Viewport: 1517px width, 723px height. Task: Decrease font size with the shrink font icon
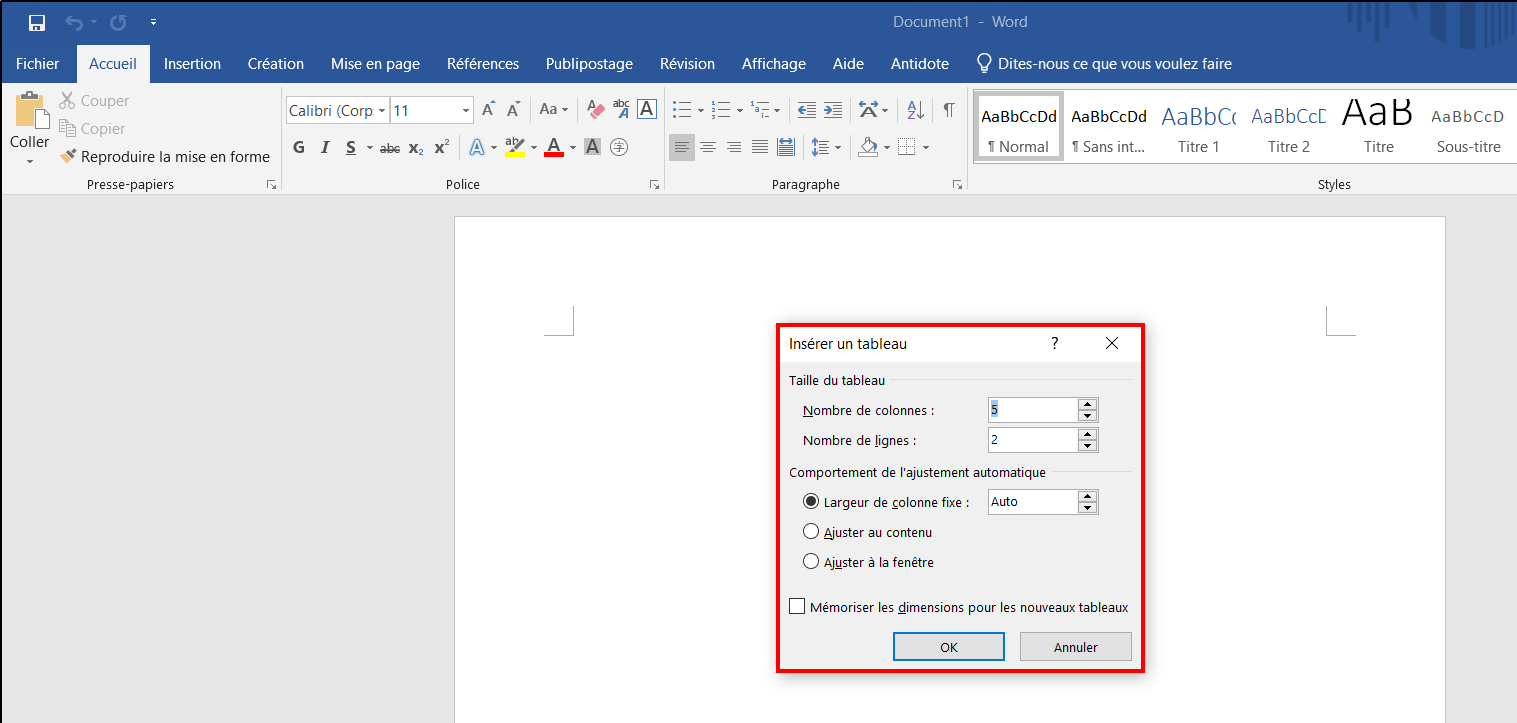(x=513, y=110)
